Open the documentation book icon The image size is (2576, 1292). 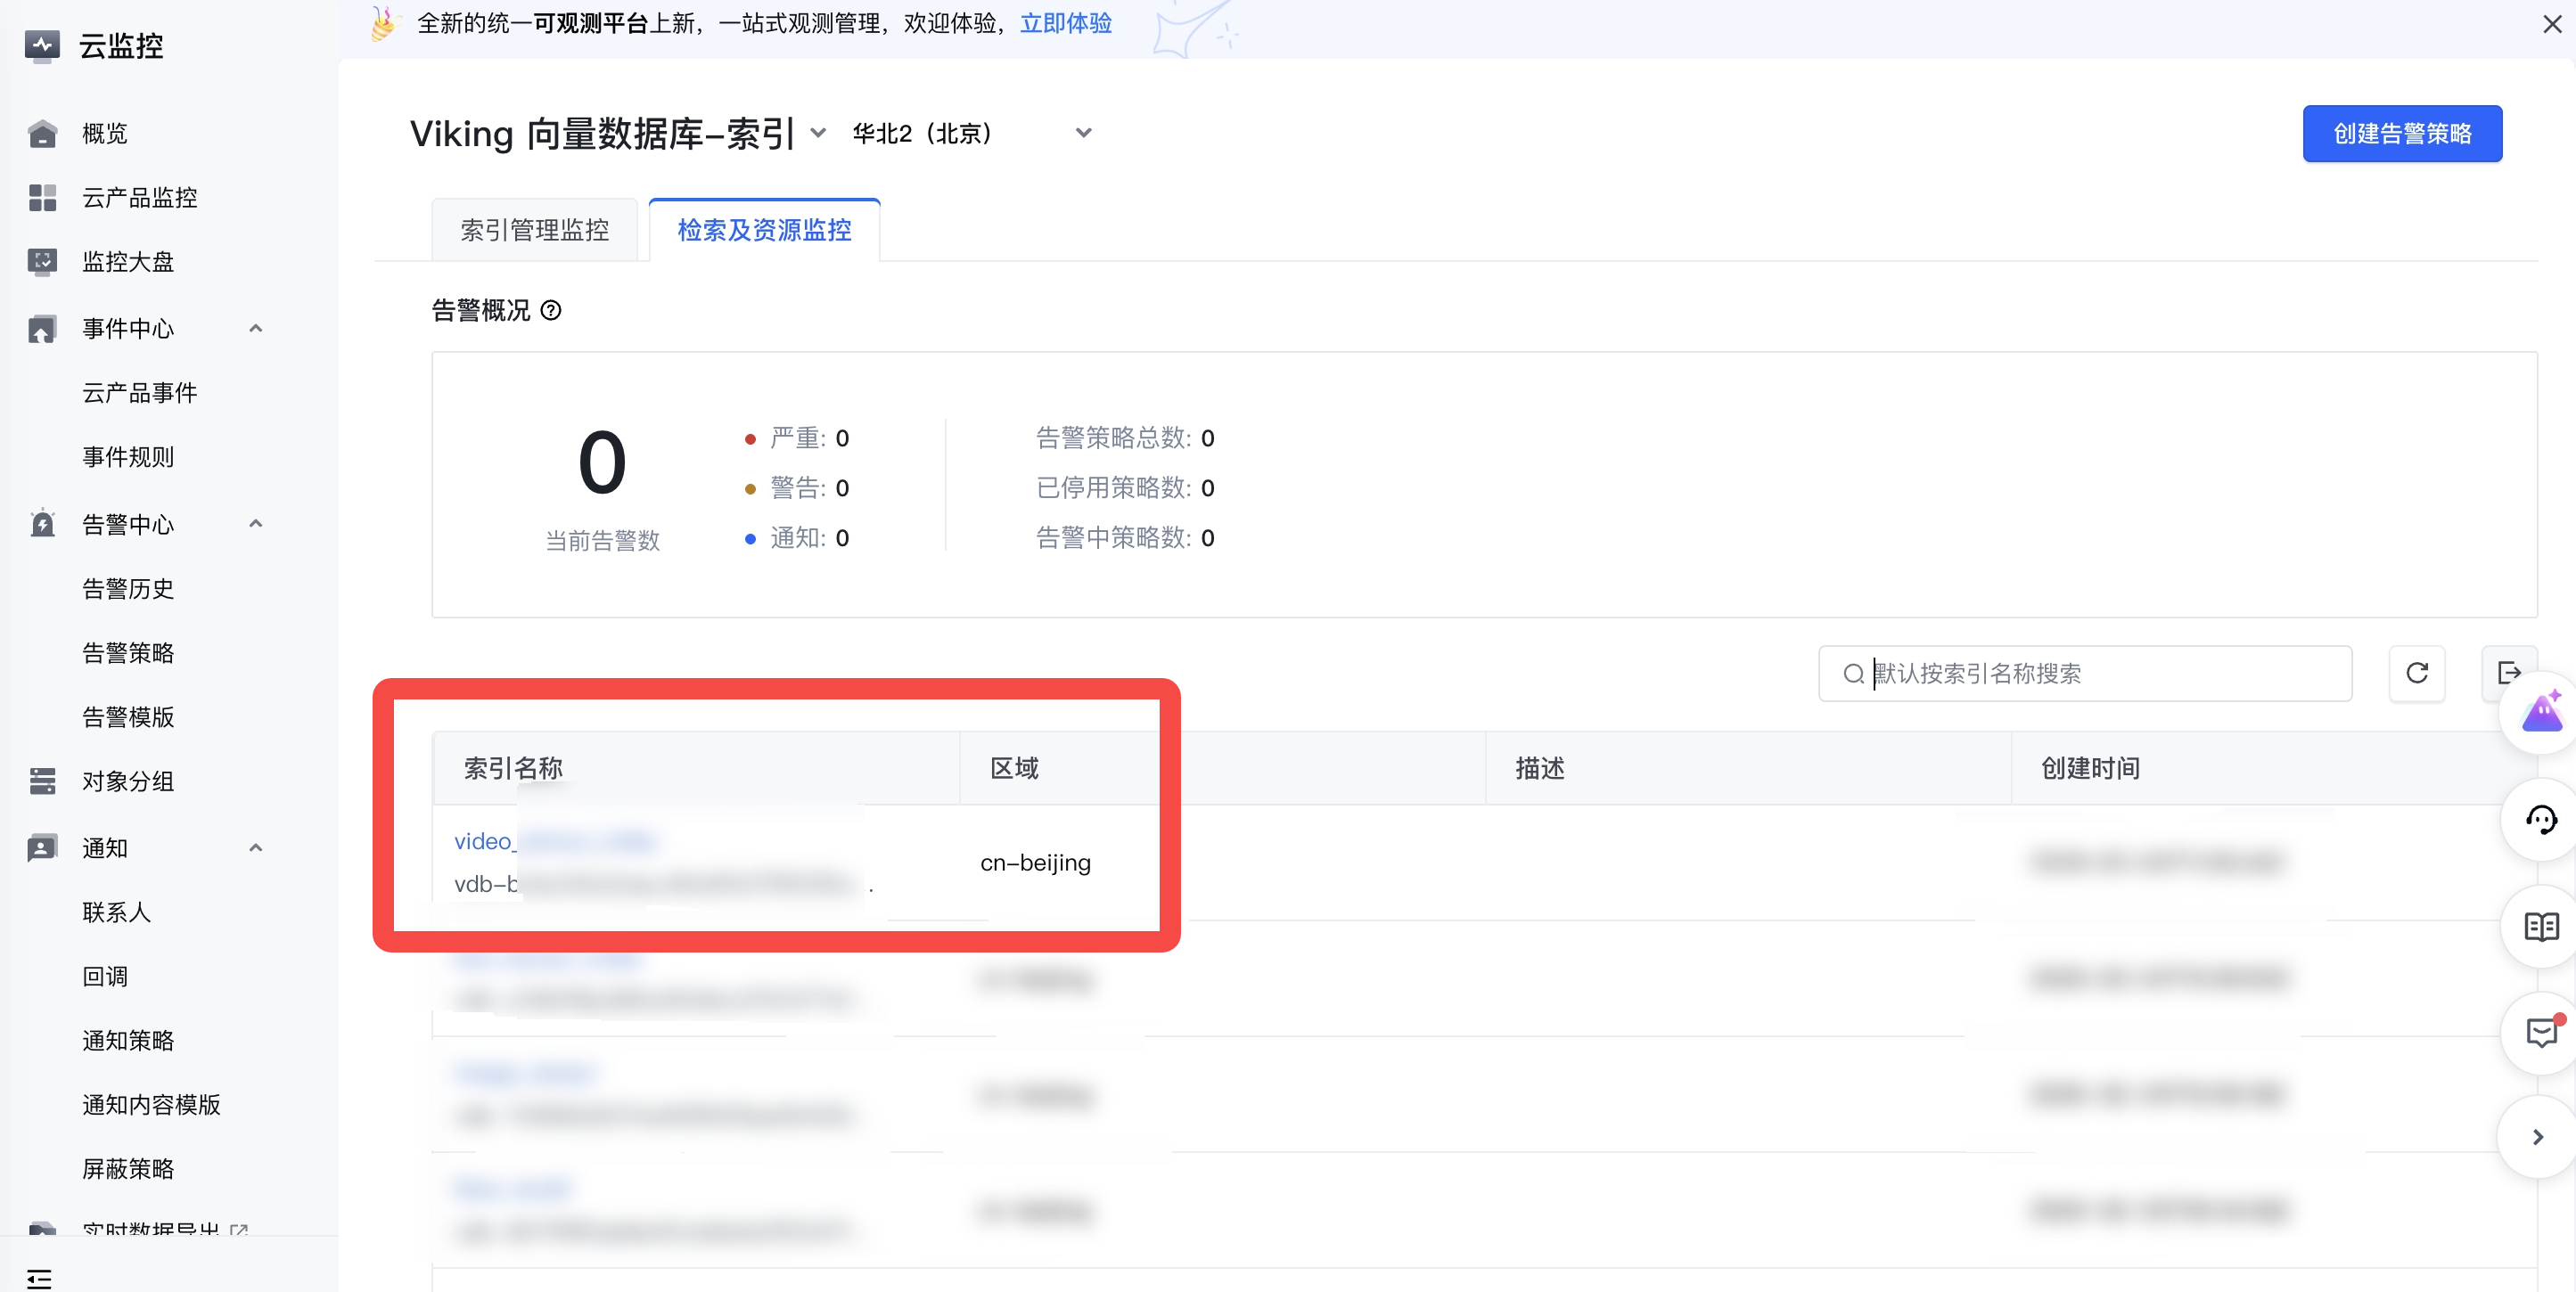(2540, 926)
